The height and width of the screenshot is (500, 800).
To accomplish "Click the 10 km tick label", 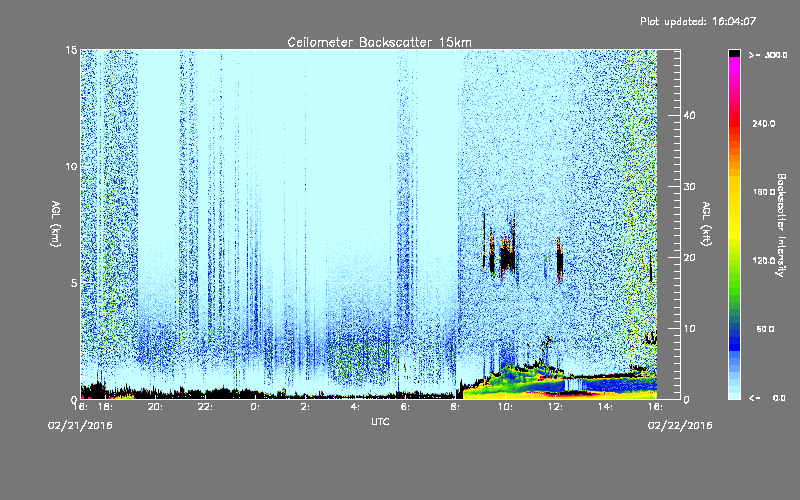I will 71,166.
